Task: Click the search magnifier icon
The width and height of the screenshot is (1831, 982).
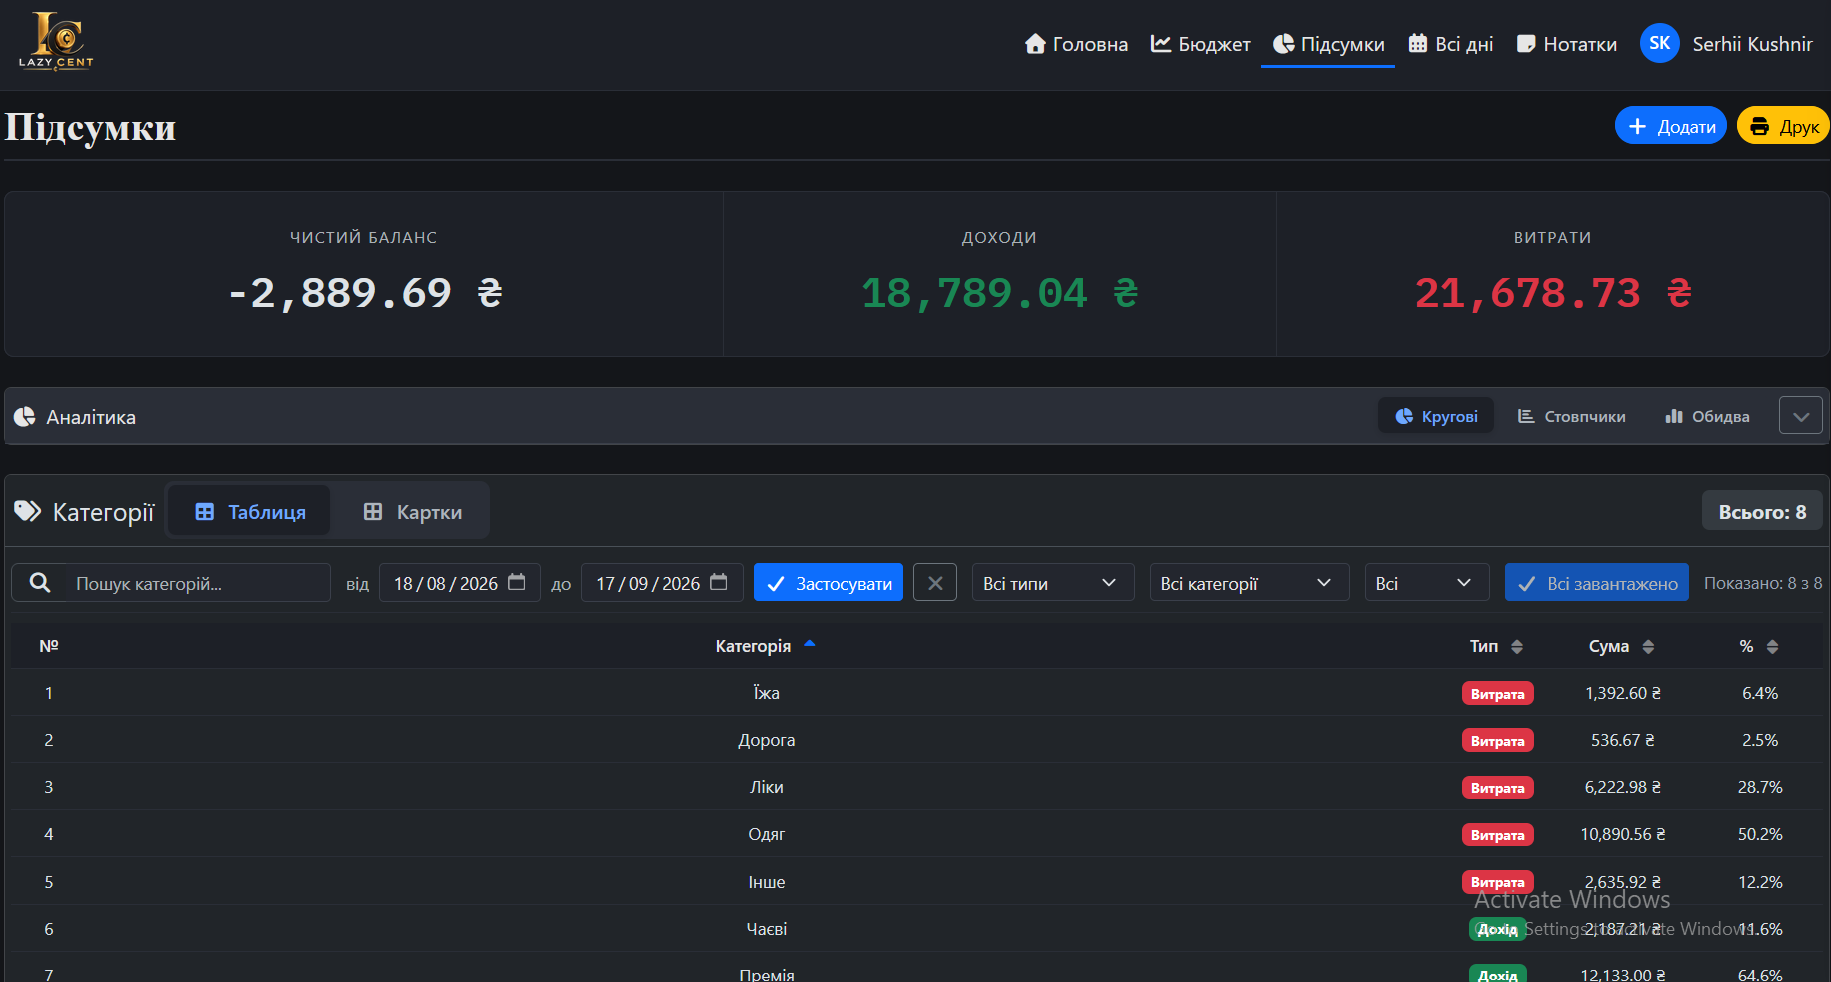Action: (x=40, y=583)
